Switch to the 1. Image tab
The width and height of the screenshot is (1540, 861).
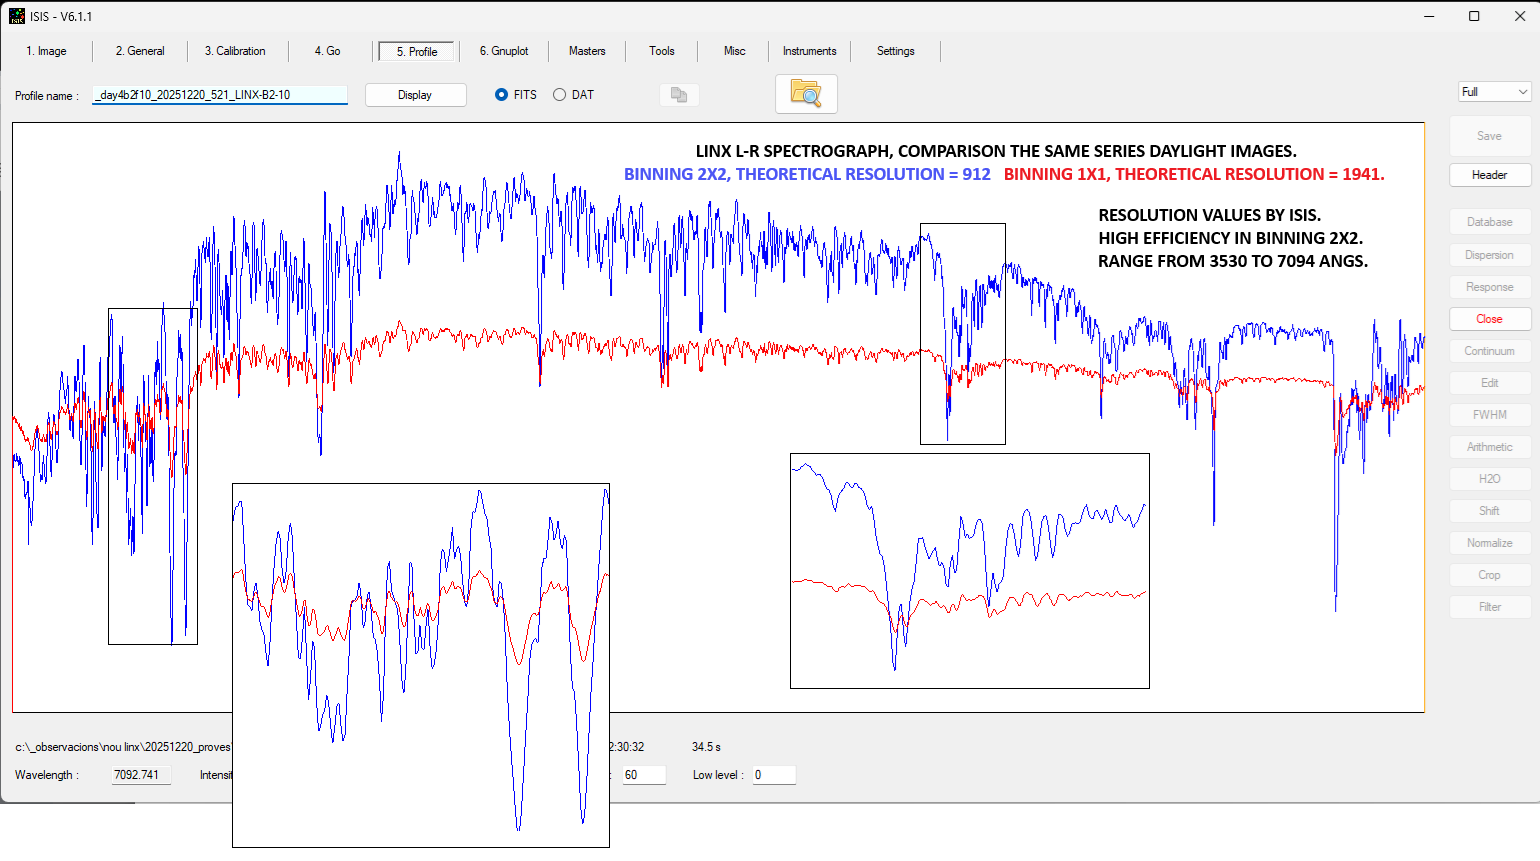pyautogui.click(x=46, y=51)
